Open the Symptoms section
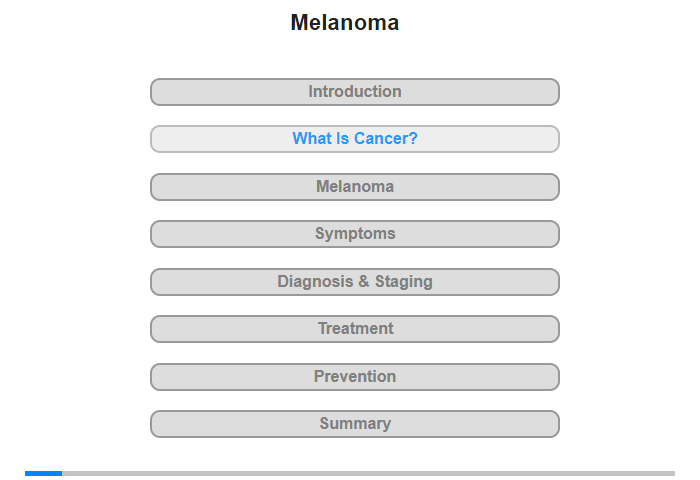The height and width of the screenshot is (480, 700). tap(354, 234)
